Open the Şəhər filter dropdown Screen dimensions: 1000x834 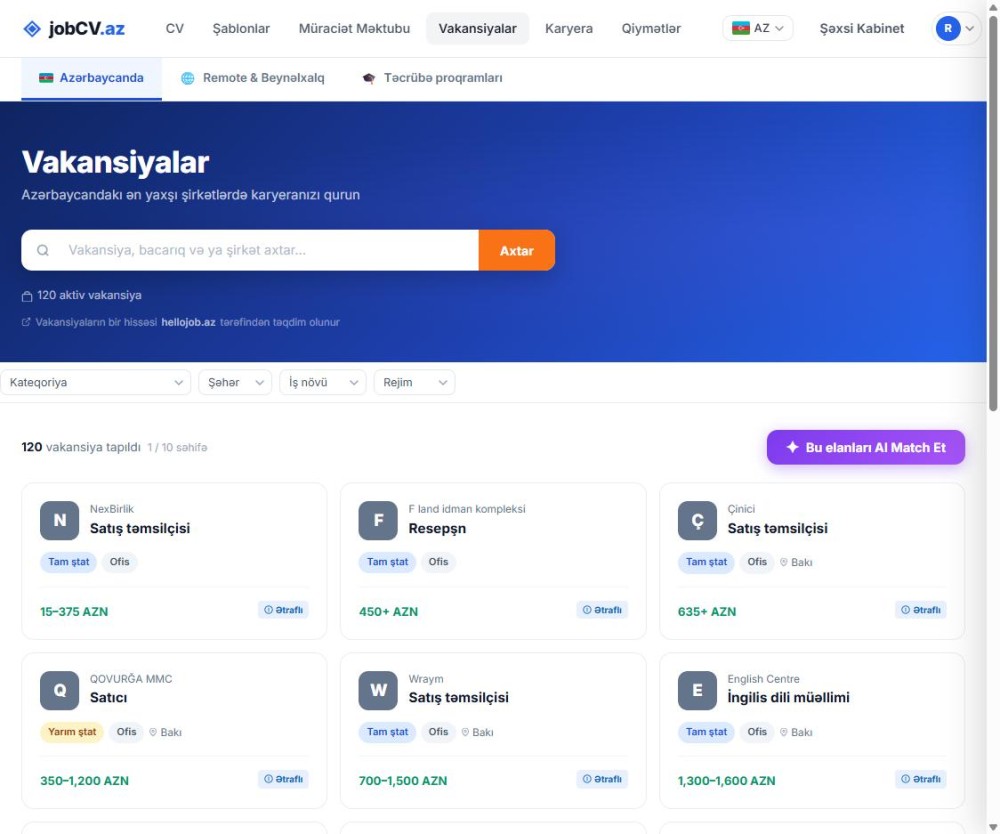point(235,383)
